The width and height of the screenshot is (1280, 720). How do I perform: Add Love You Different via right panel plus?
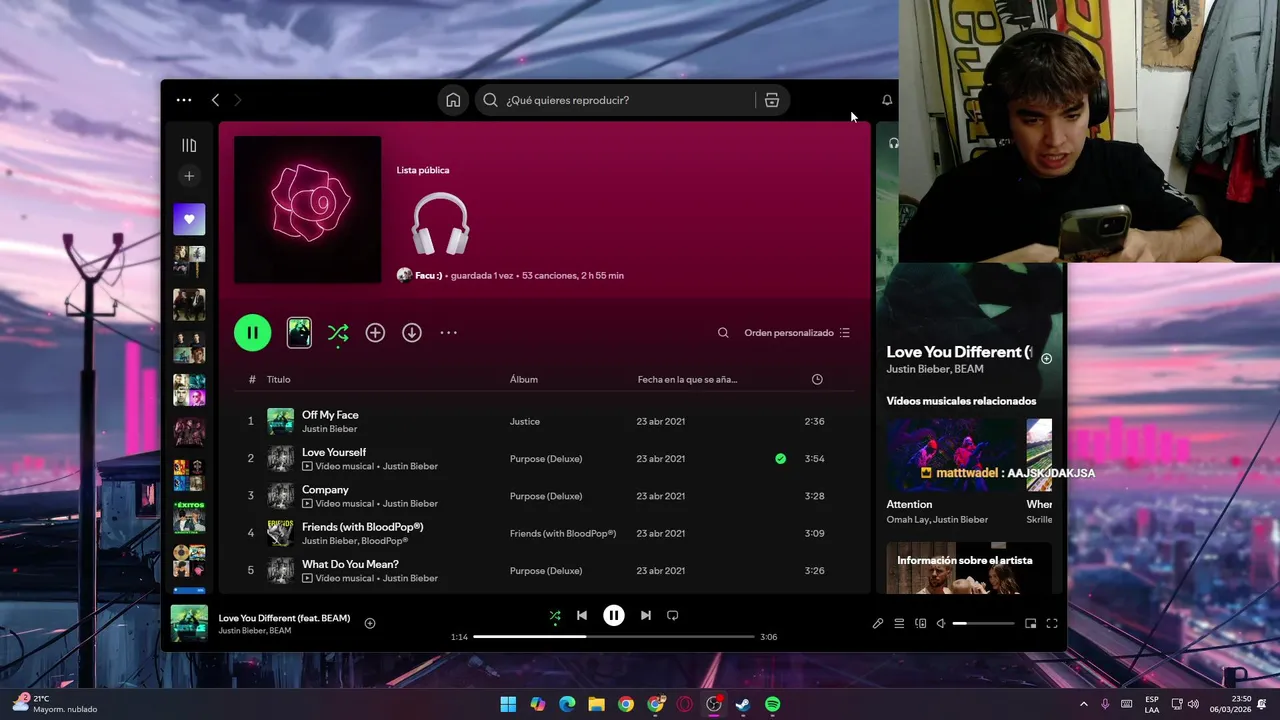coord(1047,359)
